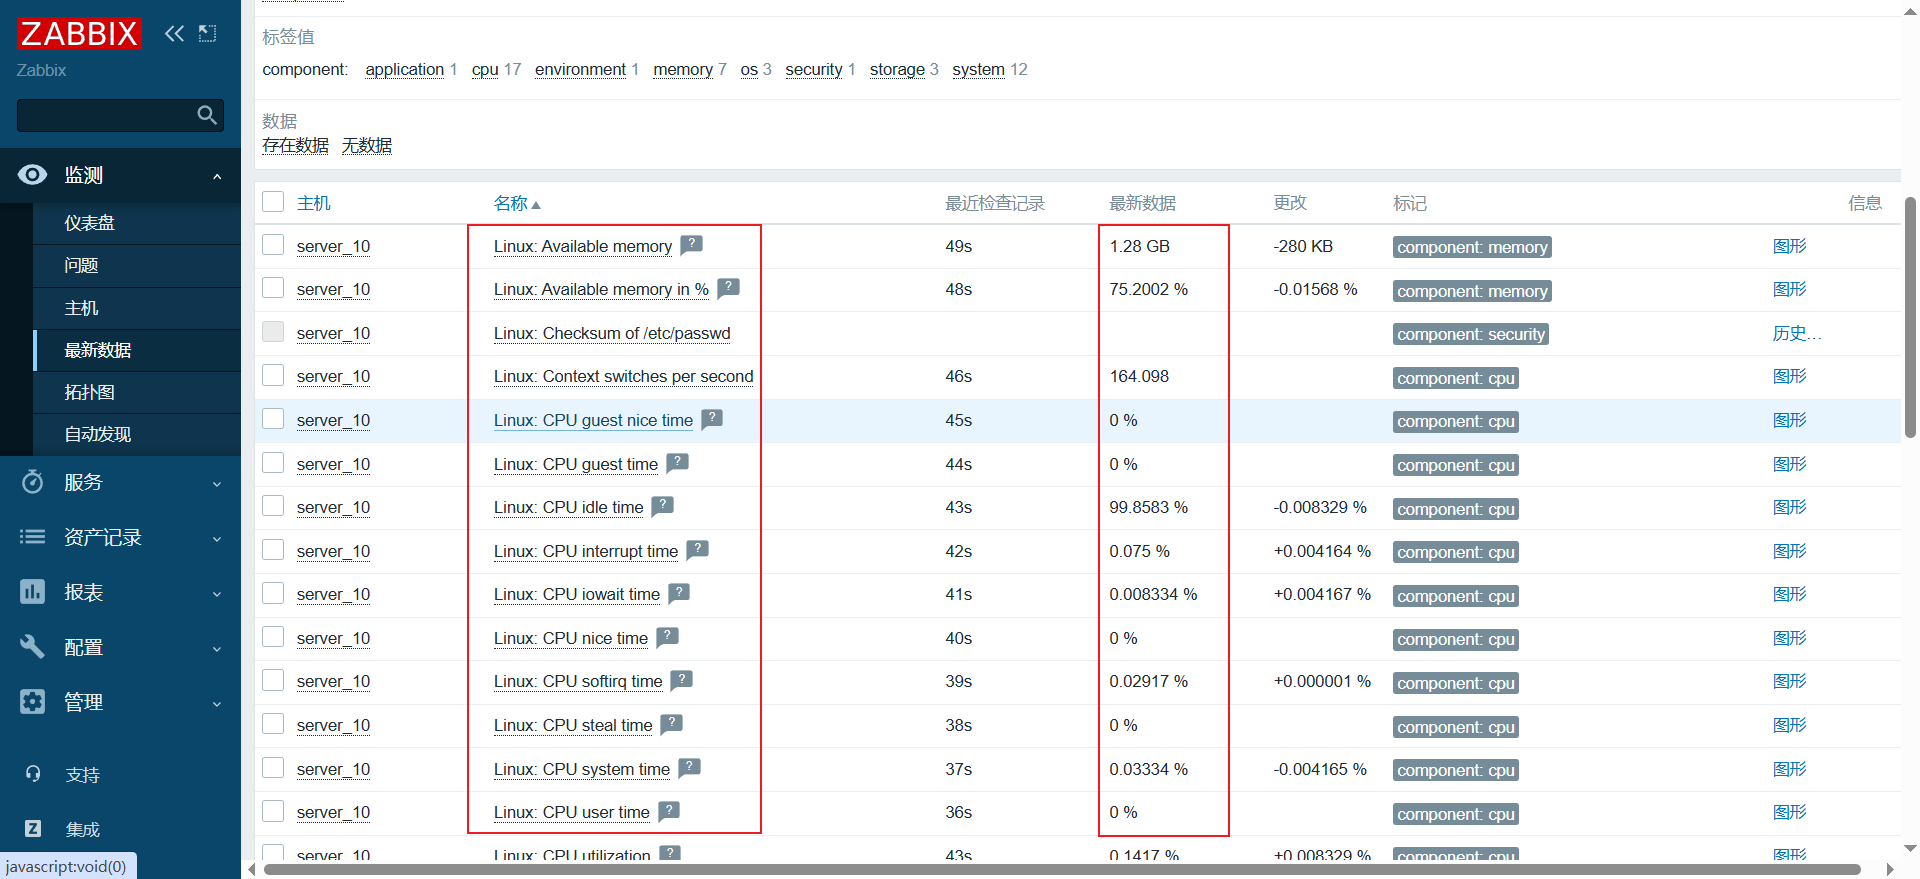Open 图形 graph for CPU iowait time
Screen dimensions: 1920x879
click(x=1789, y=594)
